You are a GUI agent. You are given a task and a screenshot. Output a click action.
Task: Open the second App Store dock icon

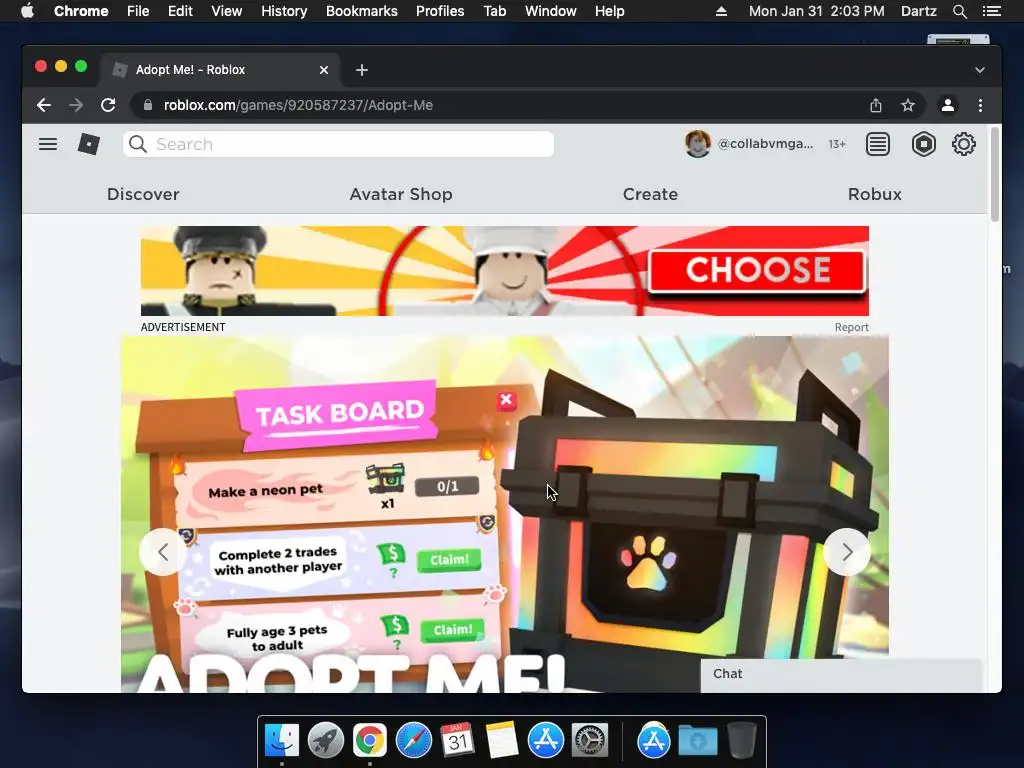coord(654,741)
